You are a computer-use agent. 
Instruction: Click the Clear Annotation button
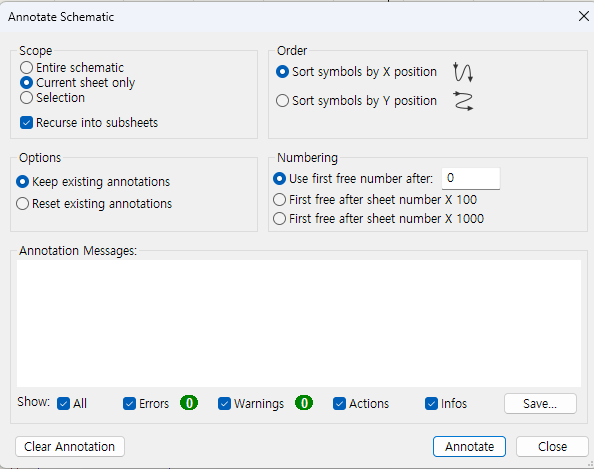(x=70, y=447)
